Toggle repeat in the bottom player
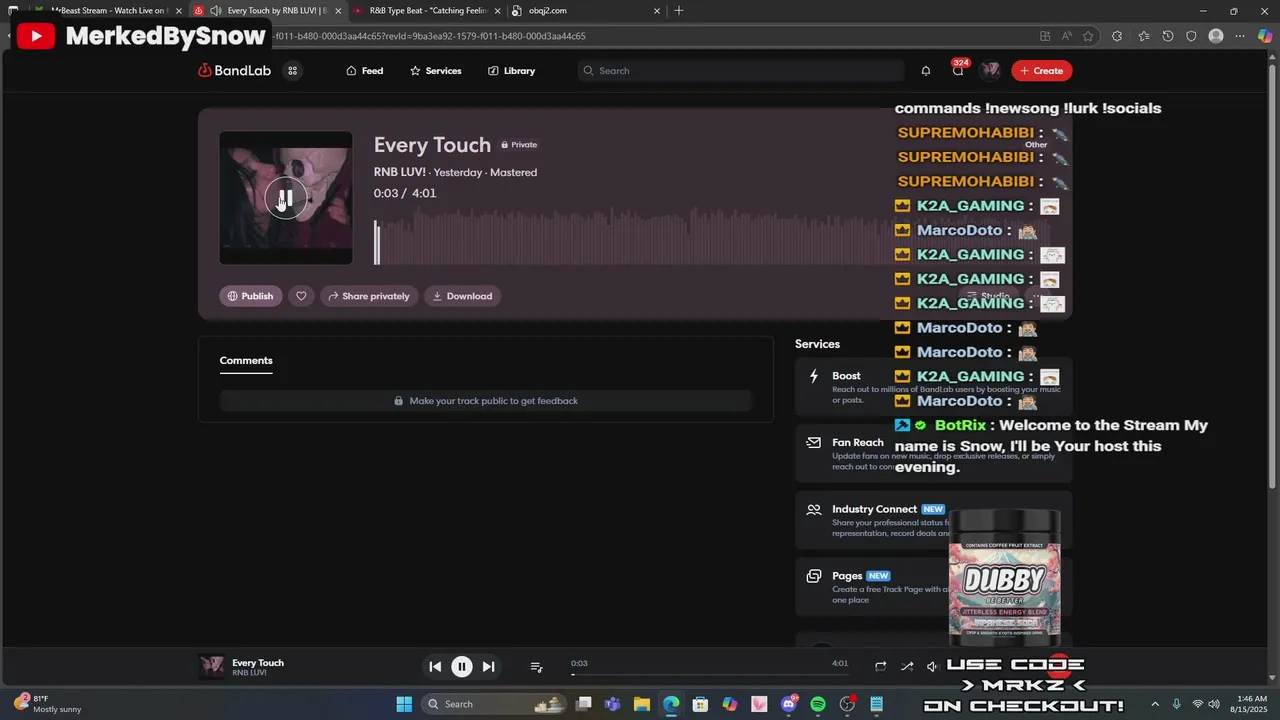Viewport: 1280px width, 720px height. pos(880,666)
